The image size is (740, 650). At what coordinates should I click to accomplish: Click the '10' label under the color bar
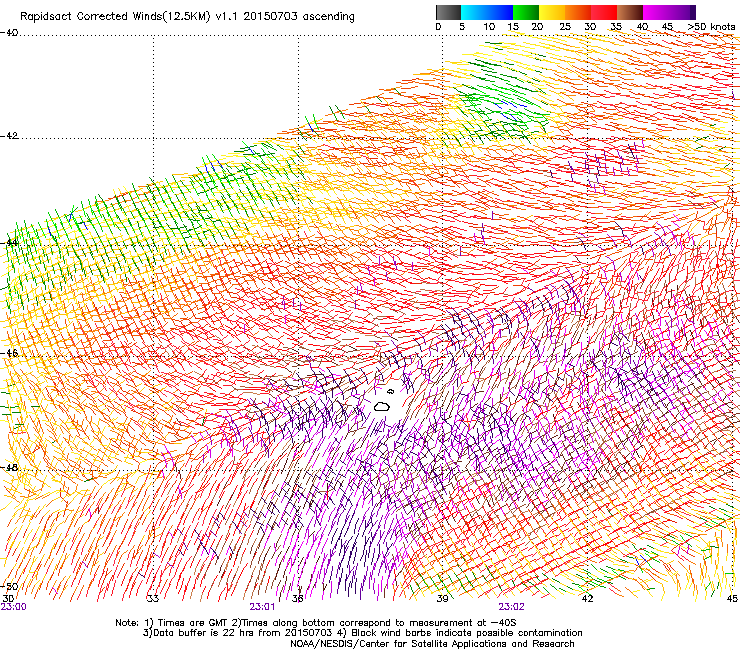click(489, 27)
